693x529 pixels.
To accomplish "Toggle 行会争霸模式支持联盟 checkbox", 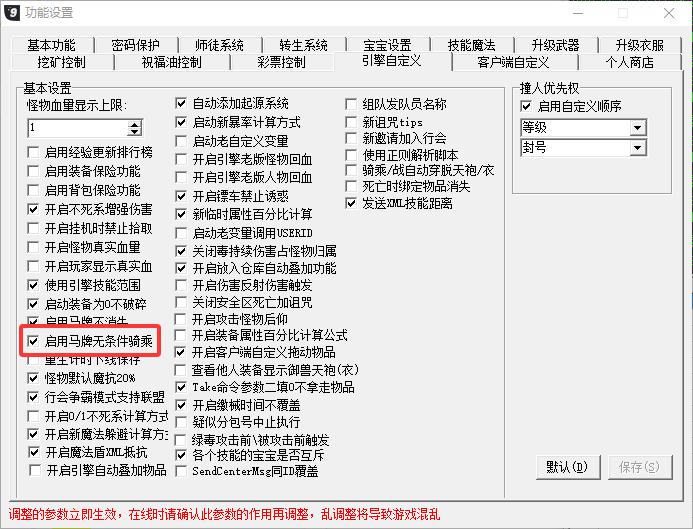I will pyautogui.click(x=33, y=397).
